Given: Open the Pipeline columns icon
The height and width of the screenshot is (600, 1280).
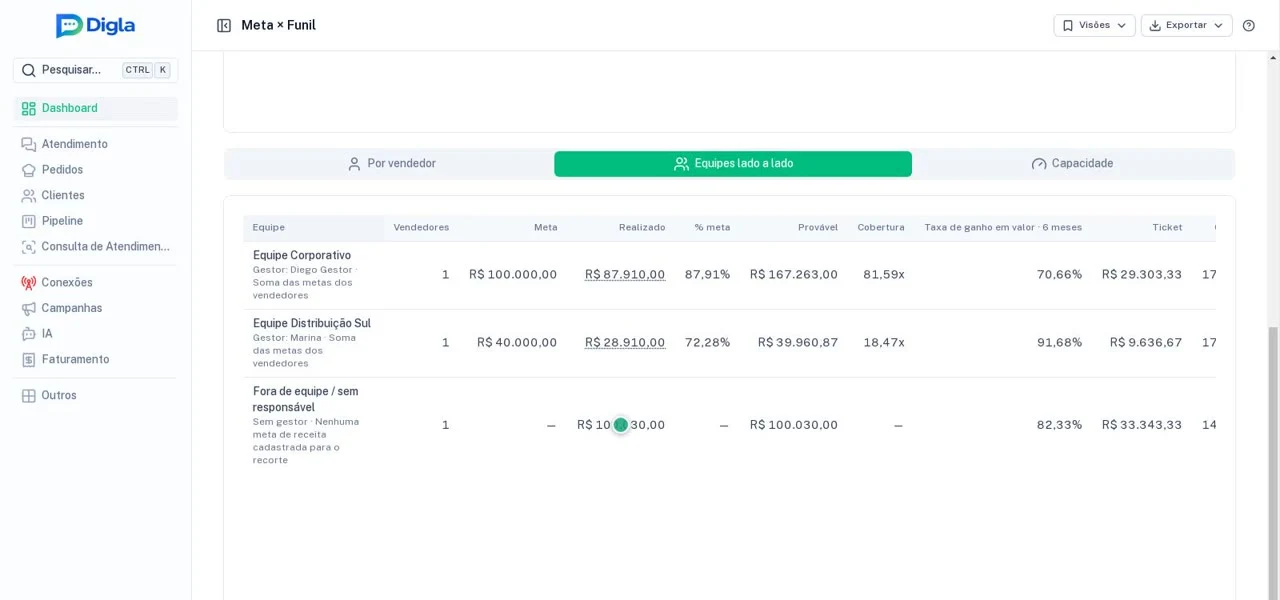Looking at the screenshot, I should pyautogui.click(x=28, y=221).
